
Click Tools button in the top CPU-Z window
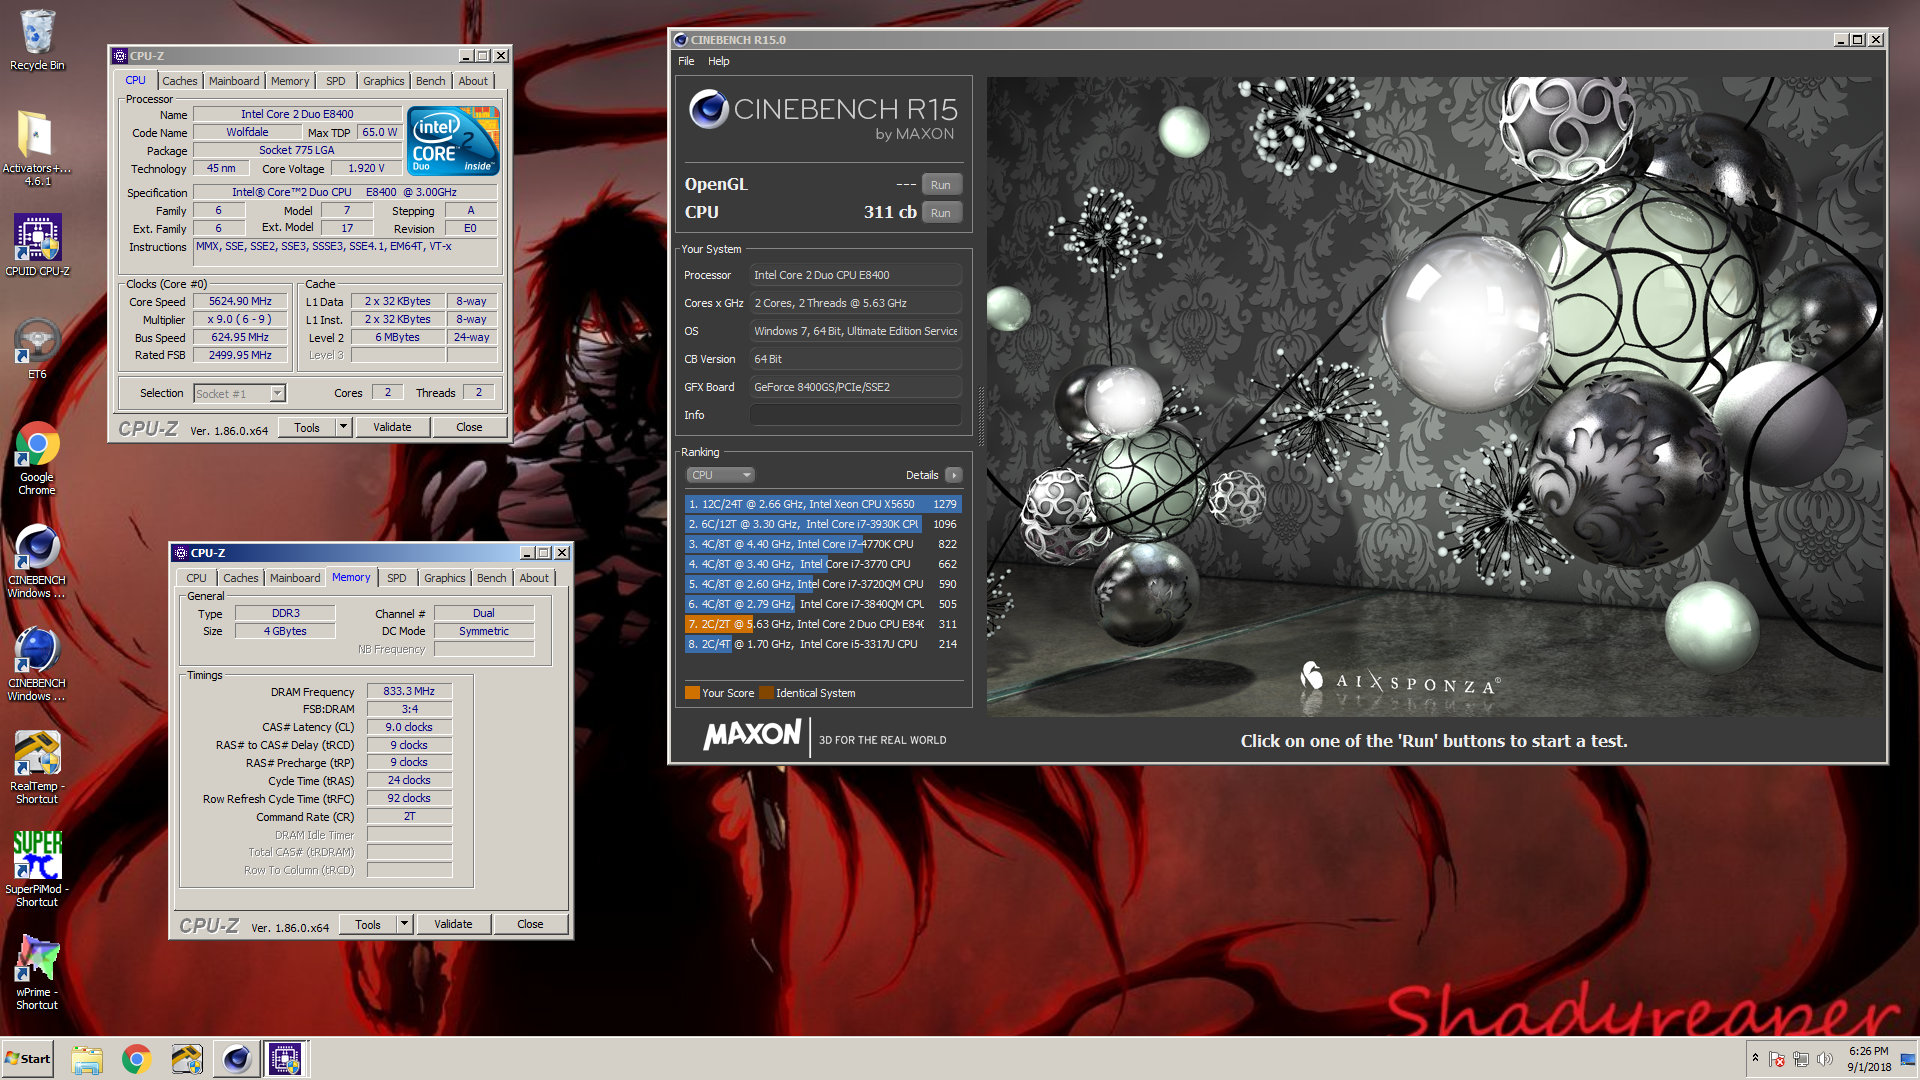307,427
